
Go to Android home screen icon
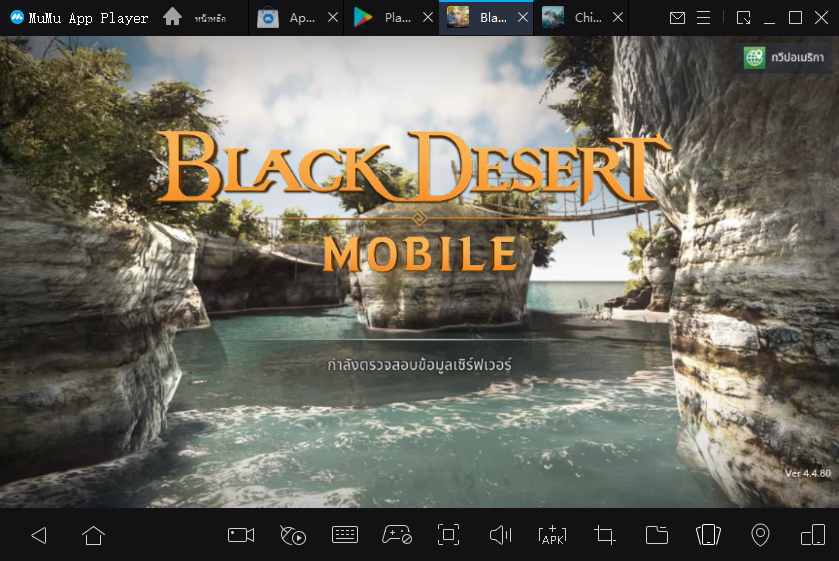93,535
